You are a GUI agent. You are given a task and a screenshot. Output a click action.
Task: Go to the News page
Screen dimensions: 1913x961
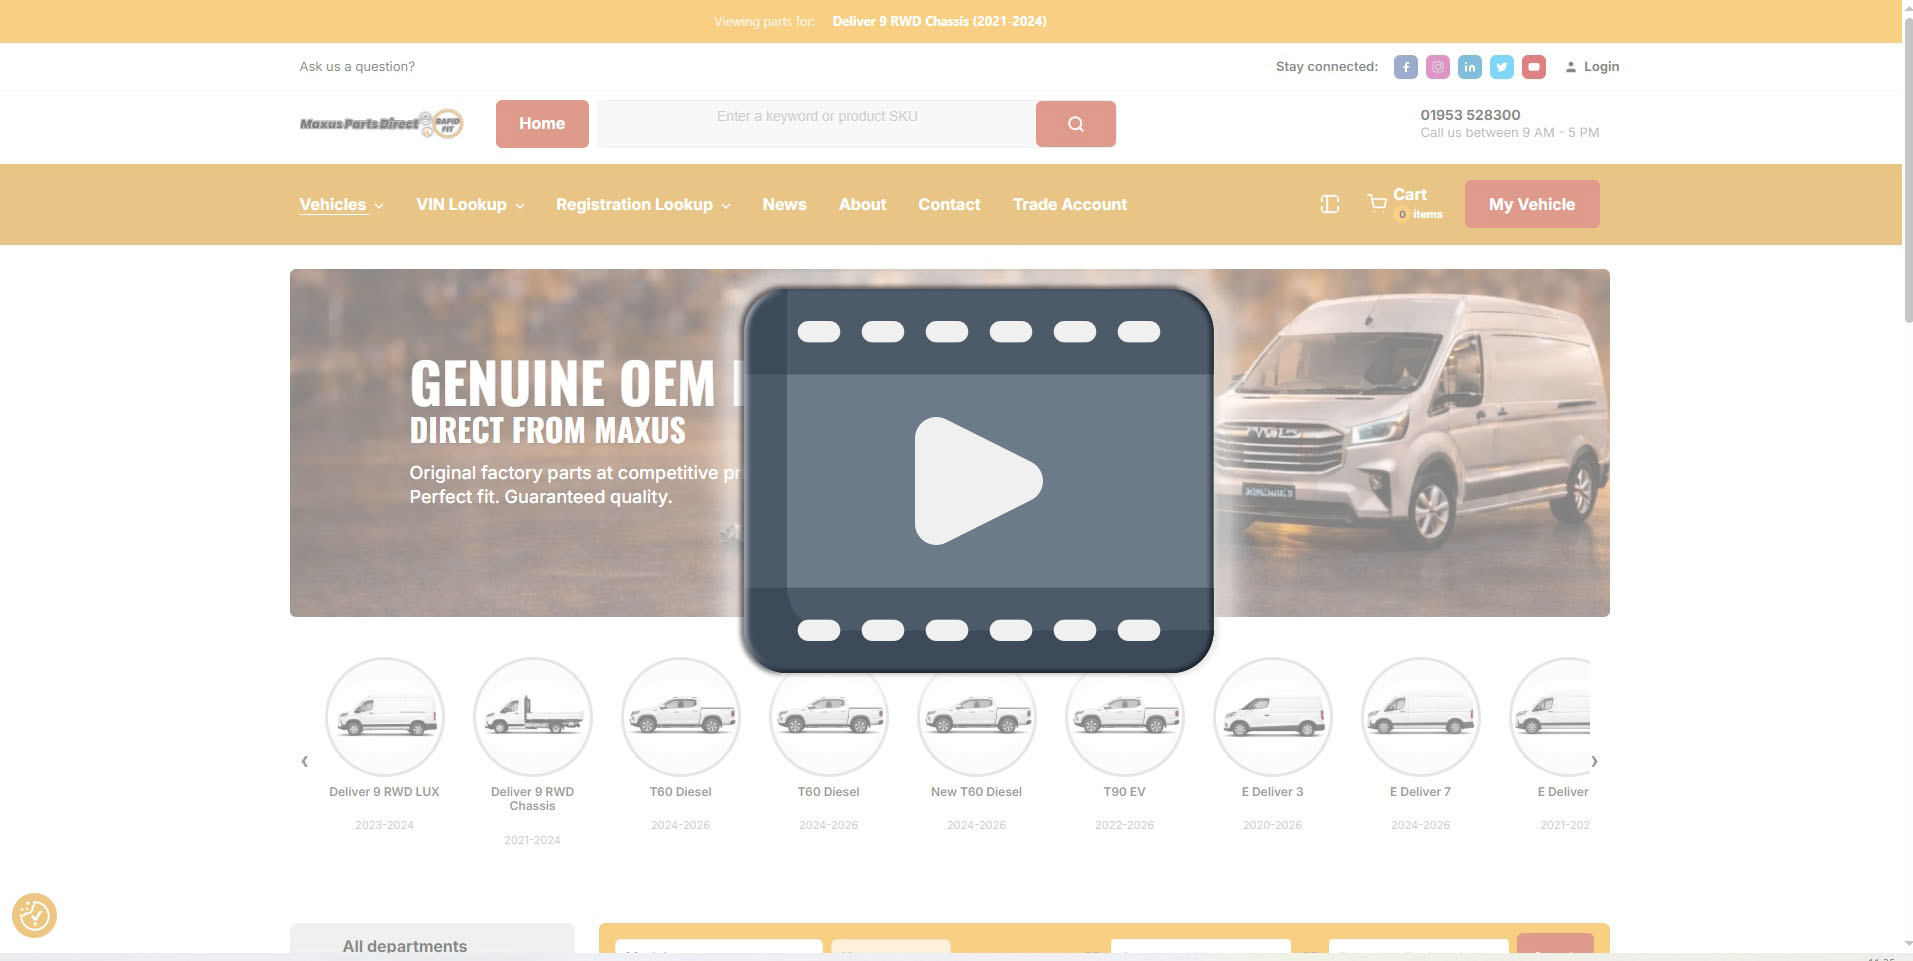point(784,204)
